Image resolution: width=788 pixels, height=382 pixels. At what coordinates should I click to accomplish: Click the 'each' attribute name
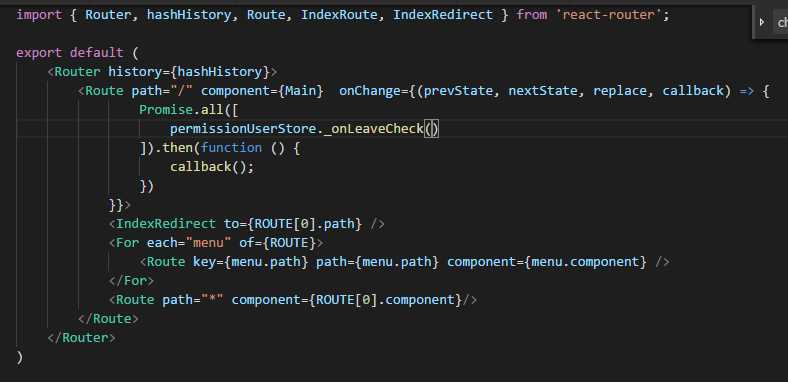[x=162, y=243]
